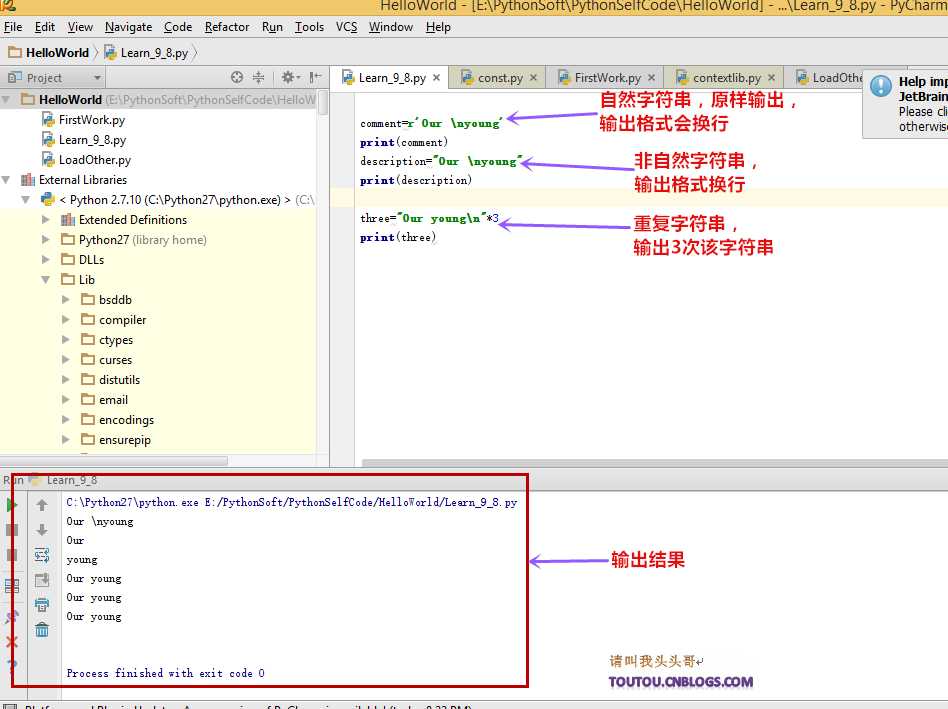Image resolution: width=948 pixels, height=709 pixels.
Task: Stop the running process
Action: click(x=10, y=530)
